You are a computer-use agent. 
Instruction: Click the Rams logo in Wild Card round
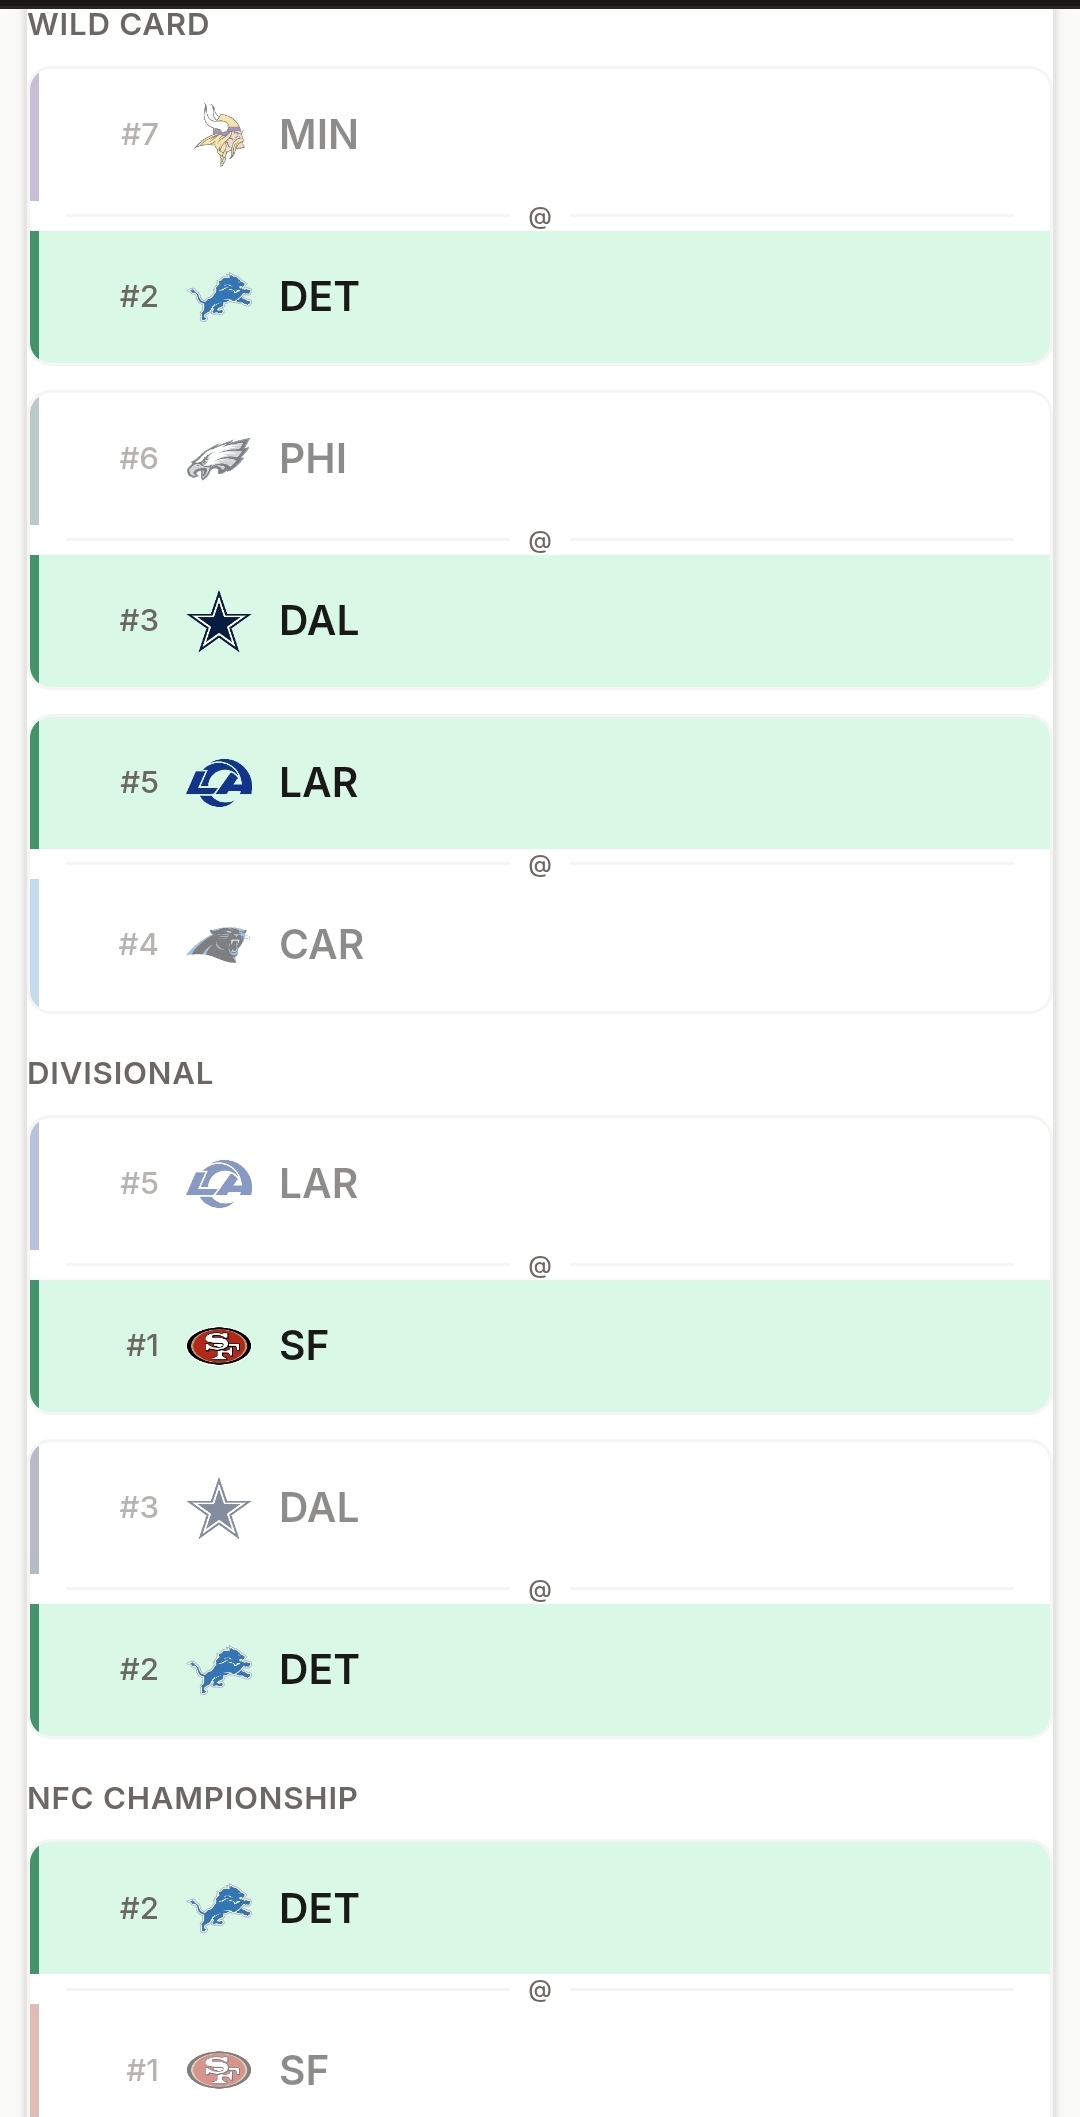(219, 783)
